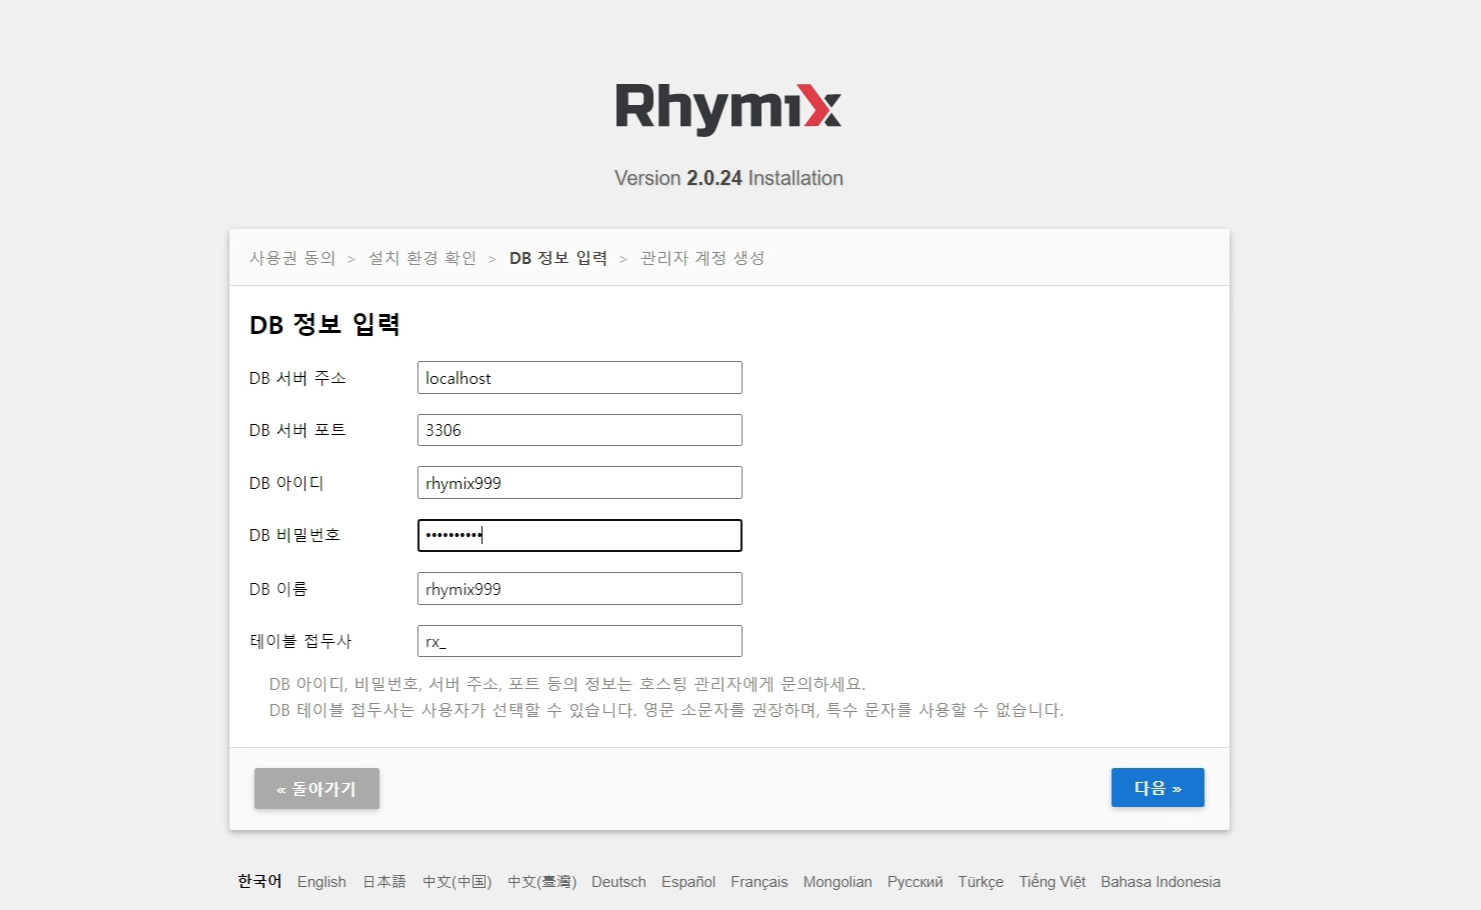Click the hint recommending 영문 소문자

[x=666, y=710]
